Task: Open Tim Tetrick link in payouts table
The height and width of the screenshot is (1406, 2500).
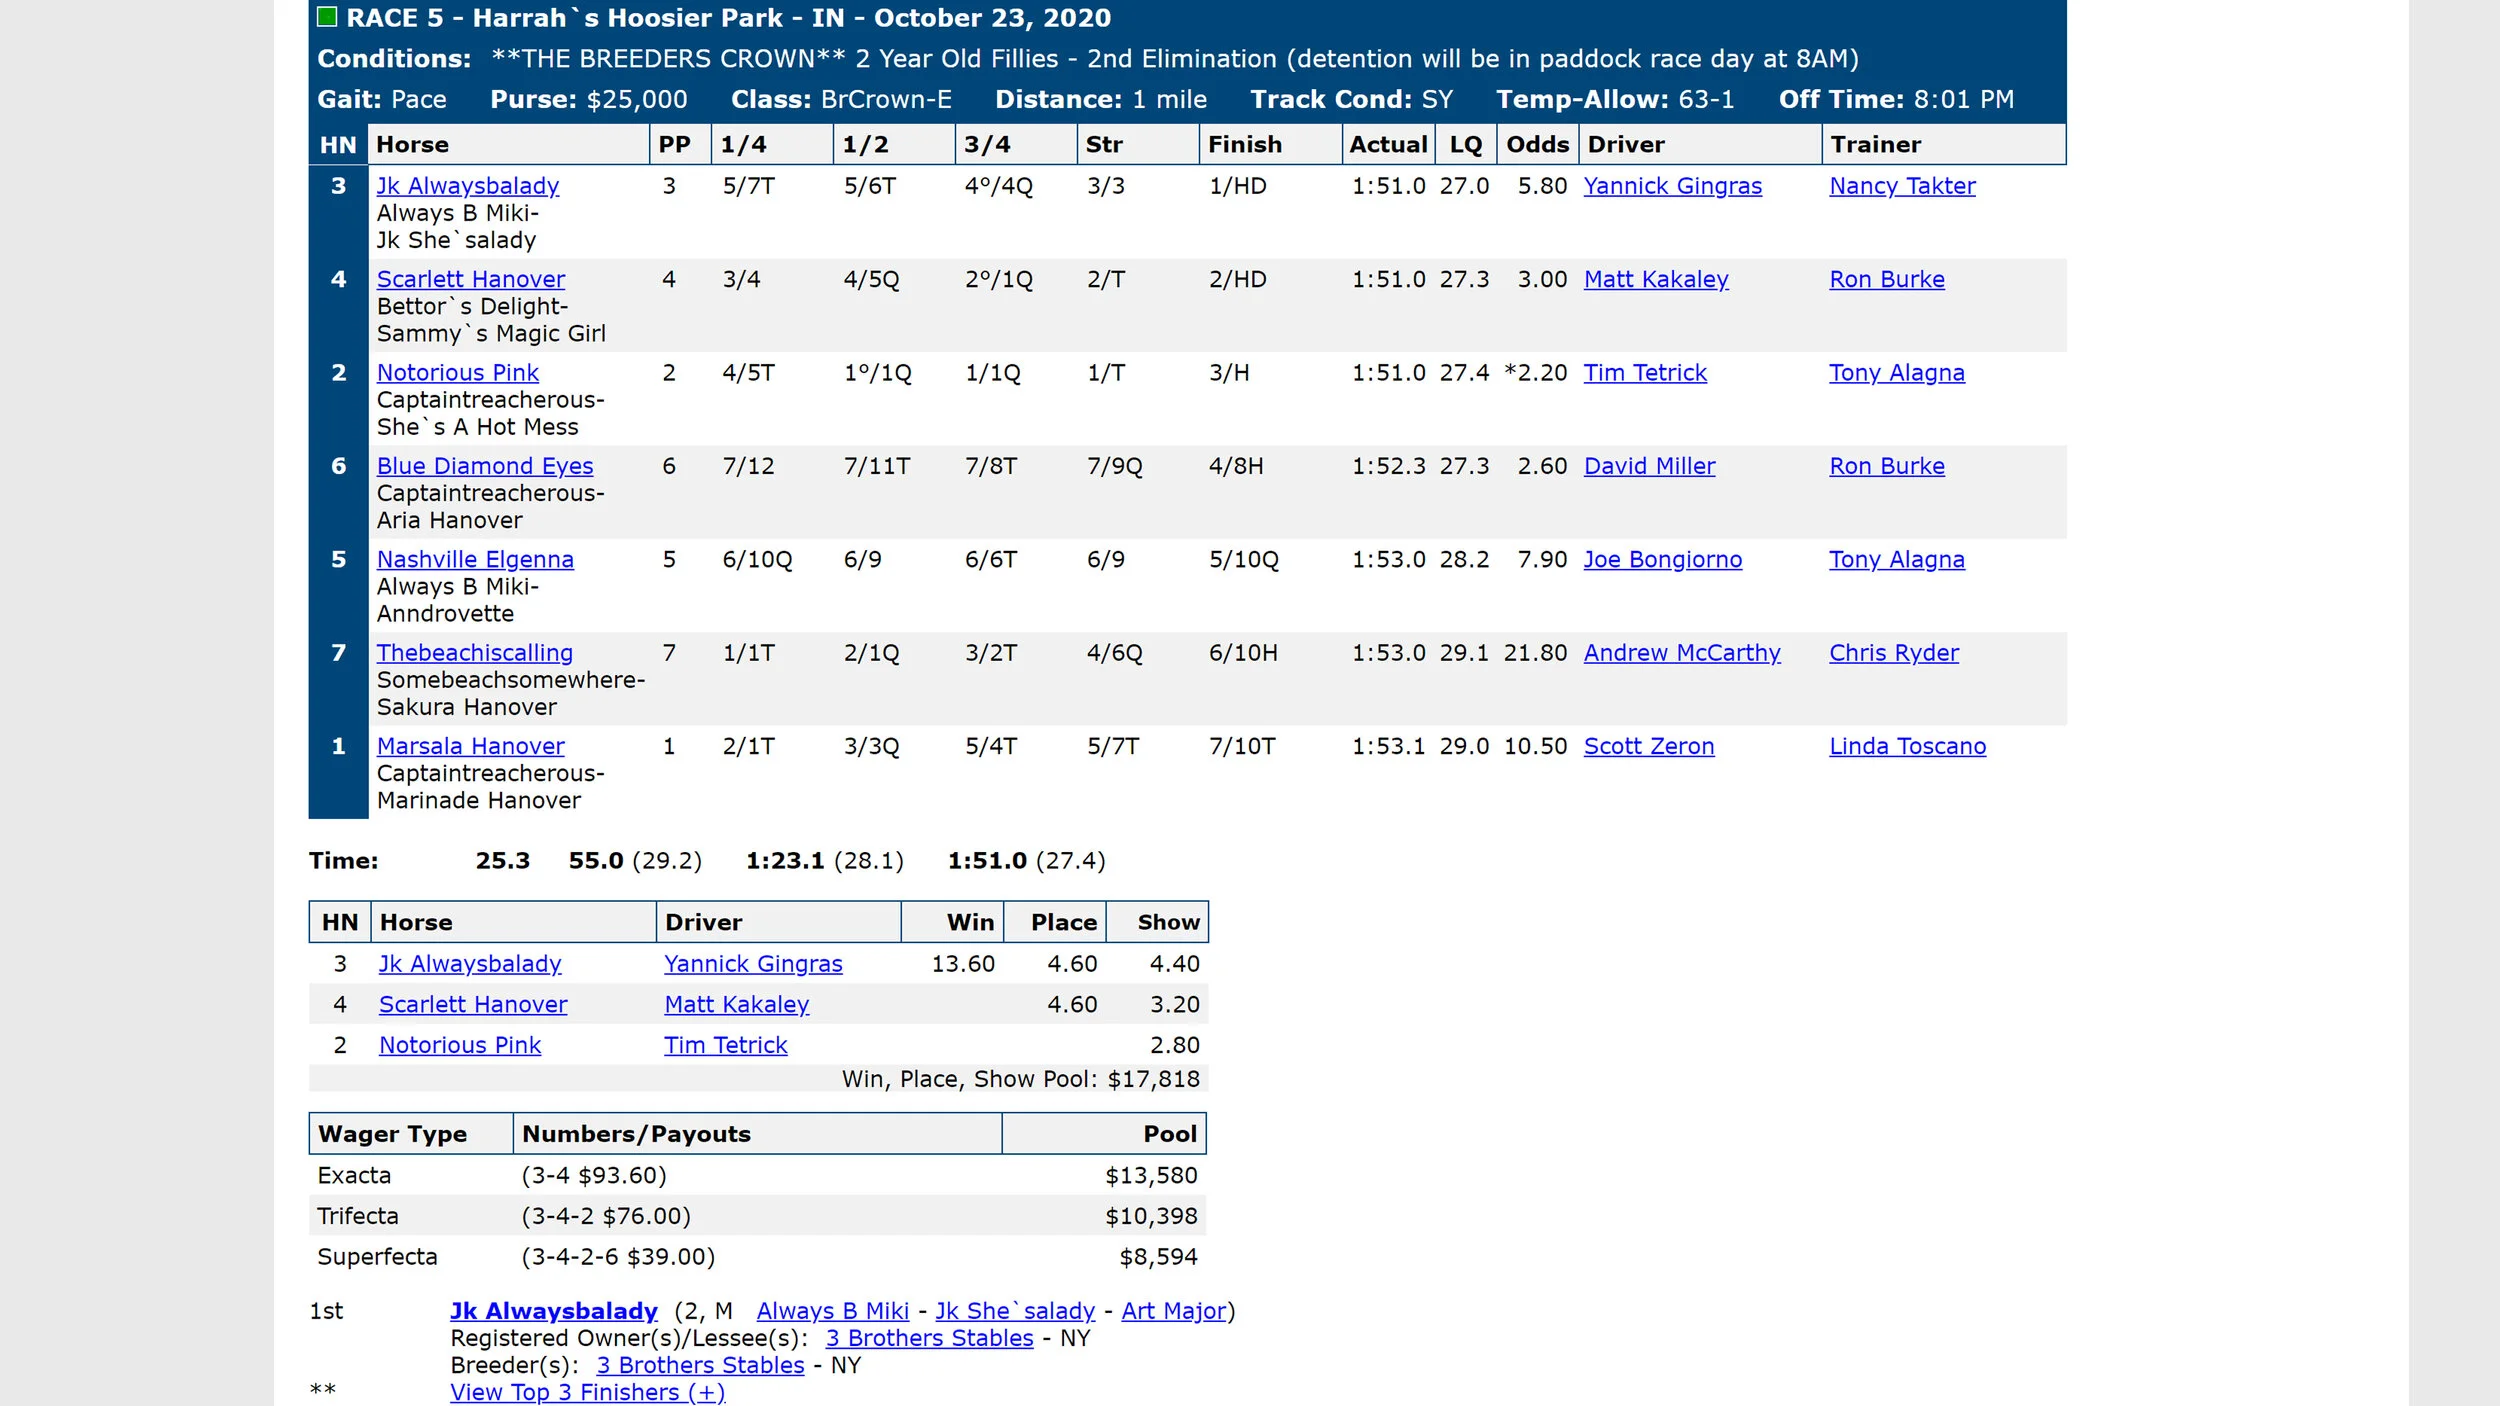Action: [x=725, y=1045]
